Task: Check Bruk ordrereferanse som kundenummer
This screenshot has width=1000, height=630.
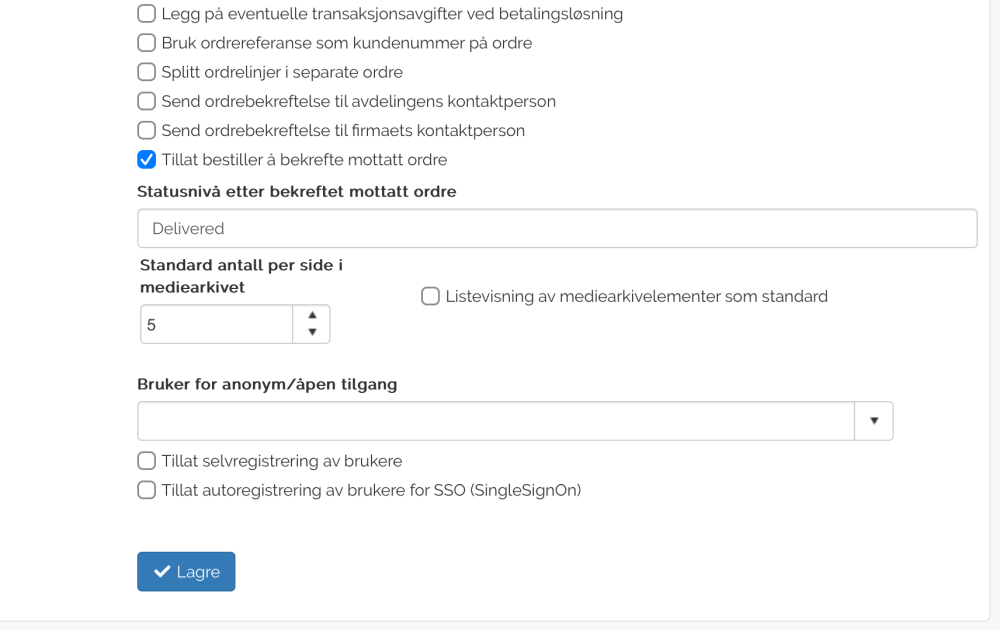Action: pyautogui.click(x=147, y=43)
